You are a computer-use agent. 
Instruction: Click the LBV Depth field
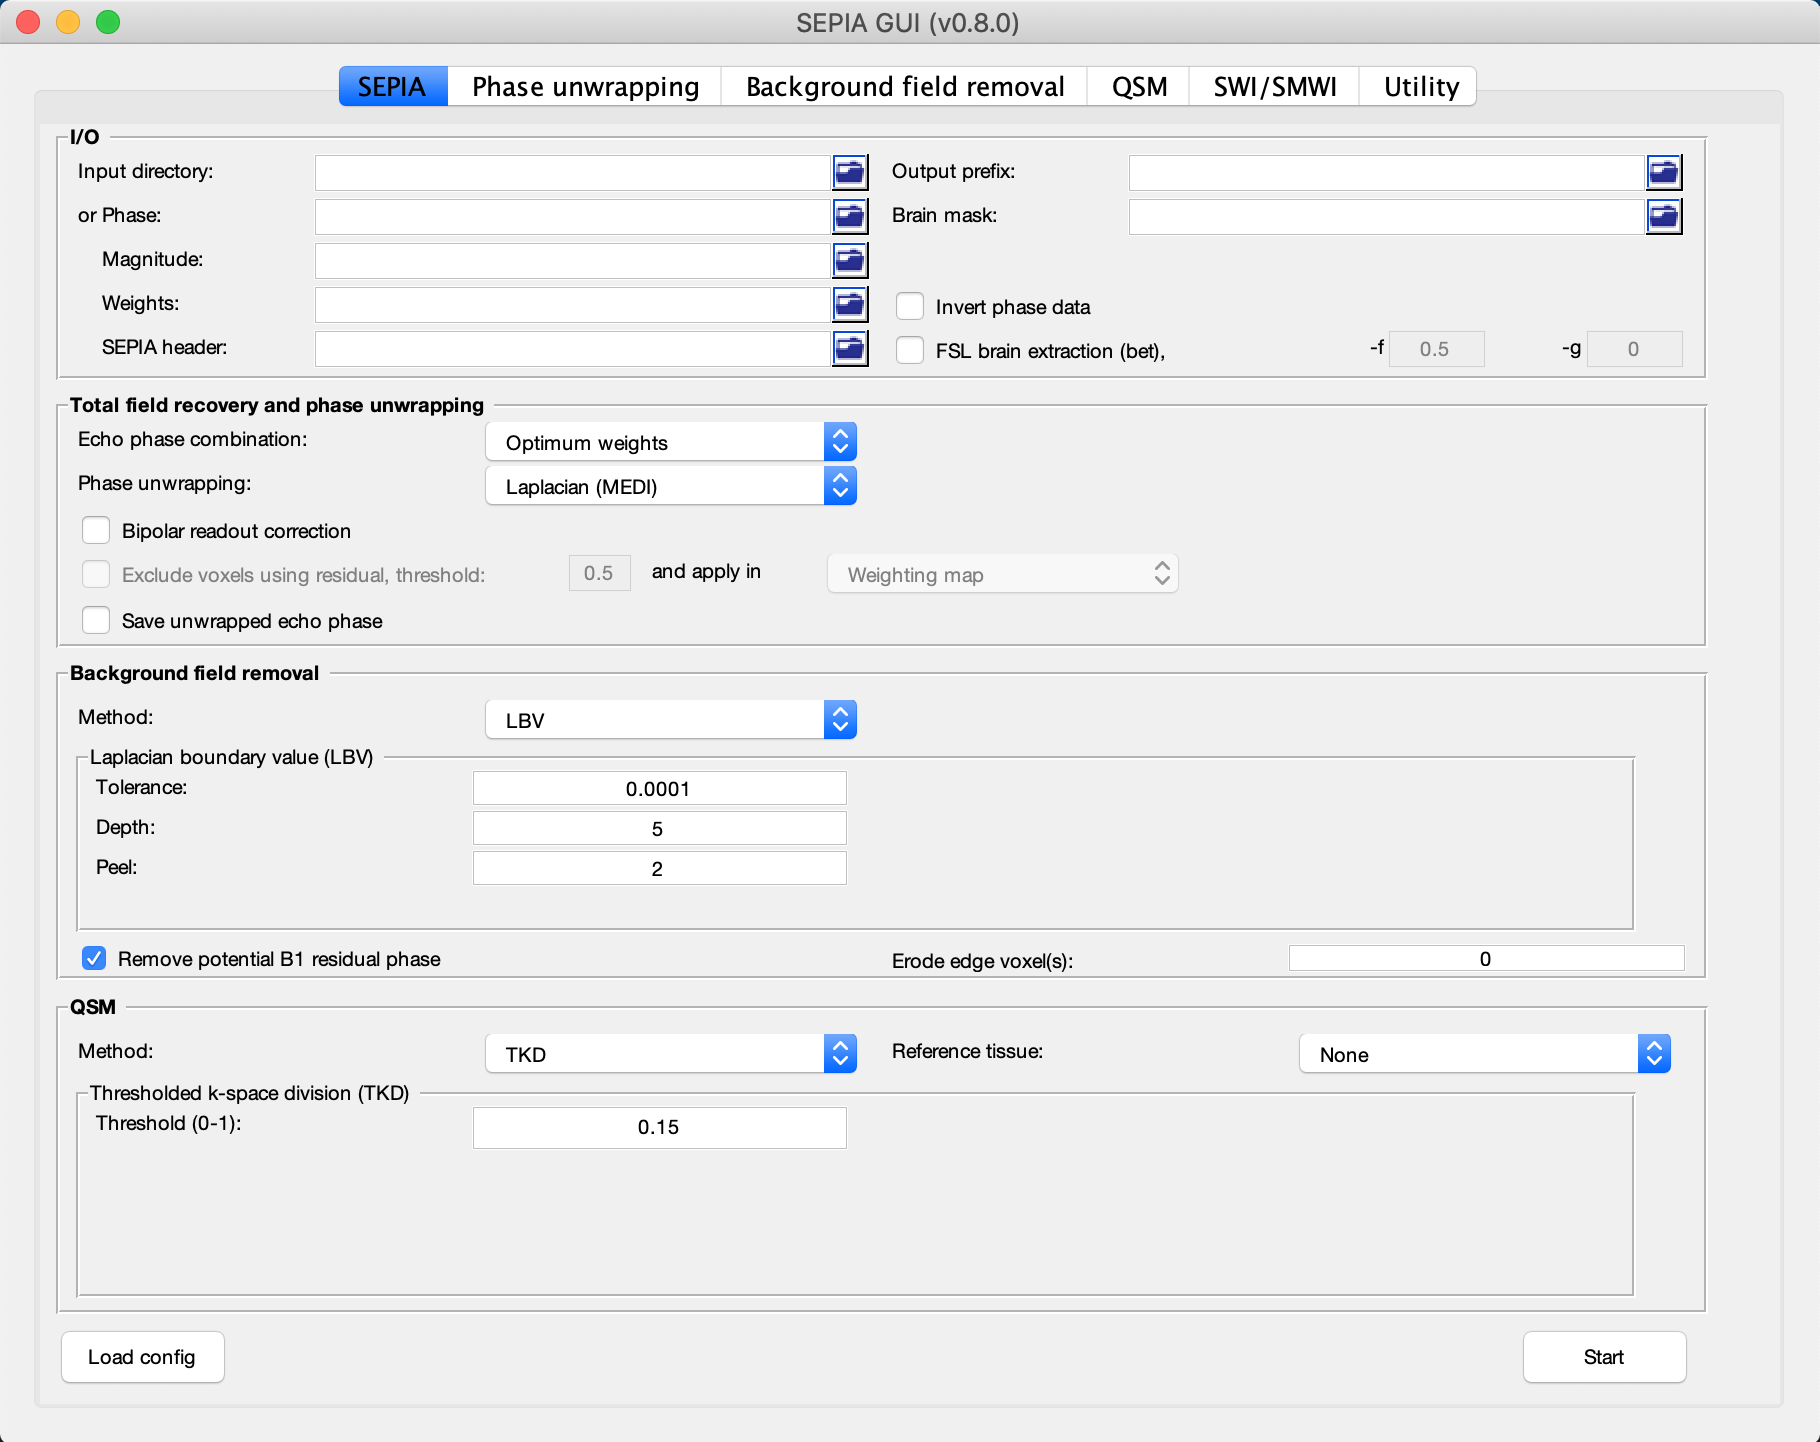660,828
